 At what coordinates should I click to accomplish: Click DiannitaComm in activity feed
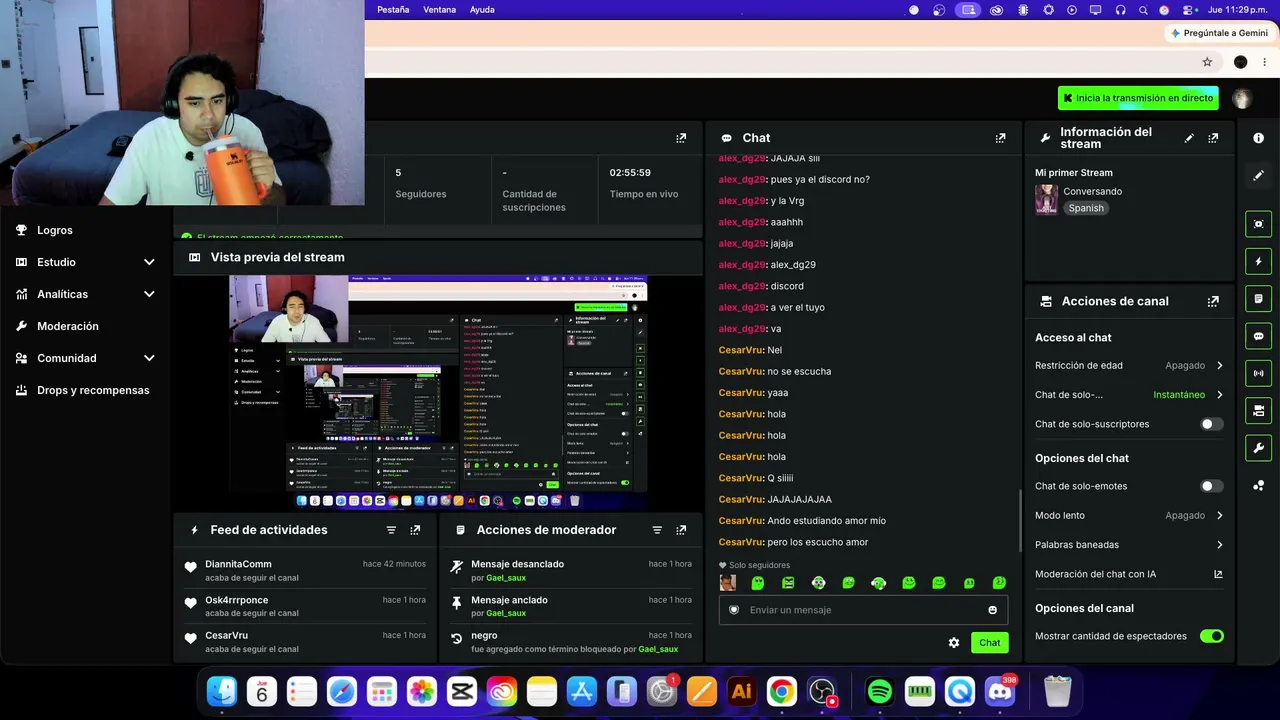coord(238,564)
